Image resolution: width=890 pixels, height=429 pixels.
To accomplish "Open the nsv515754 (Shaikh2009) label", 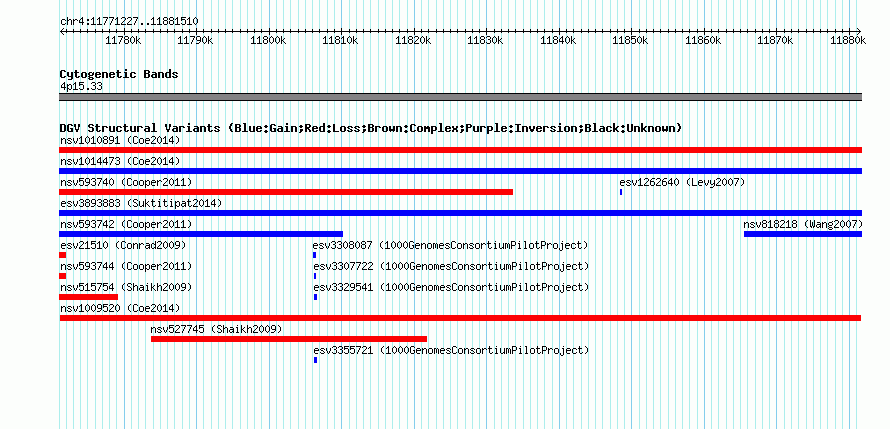I will 126,287.
